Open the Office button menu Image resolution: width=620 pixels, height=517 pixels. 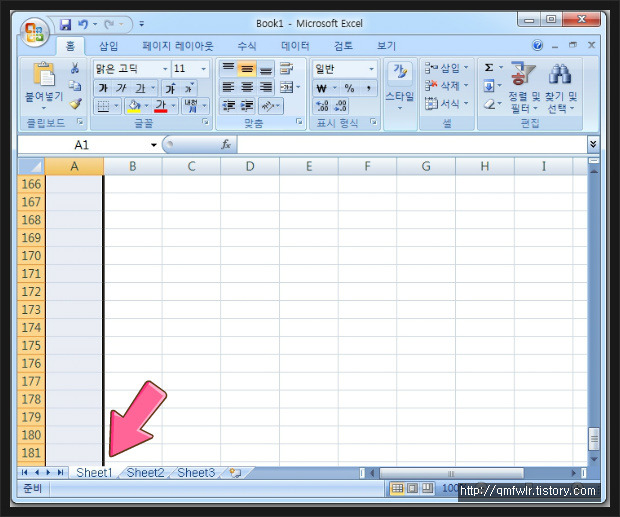click(x=35, y=33)
